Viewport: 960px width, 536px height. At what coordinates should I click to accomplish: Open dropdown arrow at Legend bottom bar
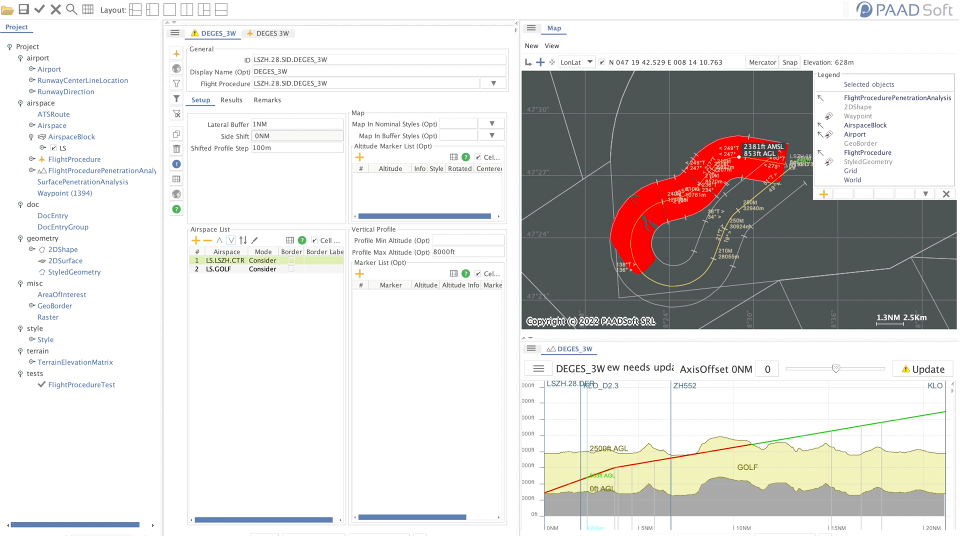coord(926,194)
